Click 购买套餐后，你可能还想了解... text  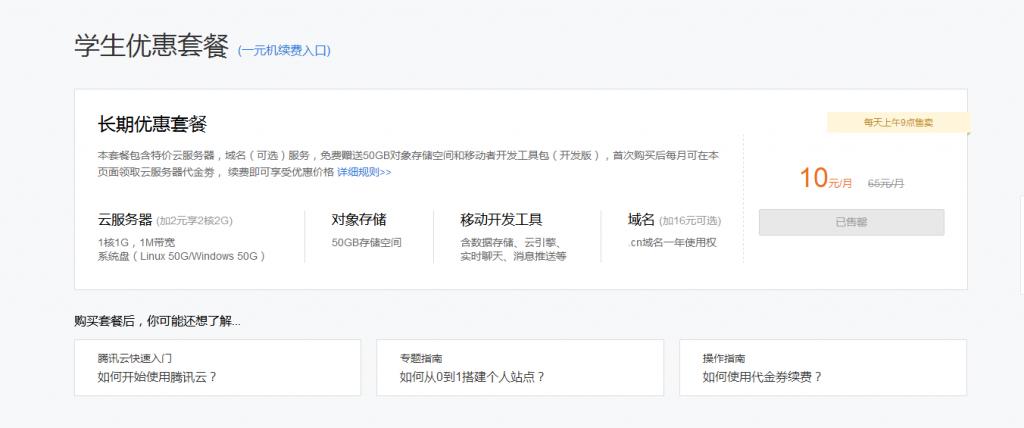(157, 321)
